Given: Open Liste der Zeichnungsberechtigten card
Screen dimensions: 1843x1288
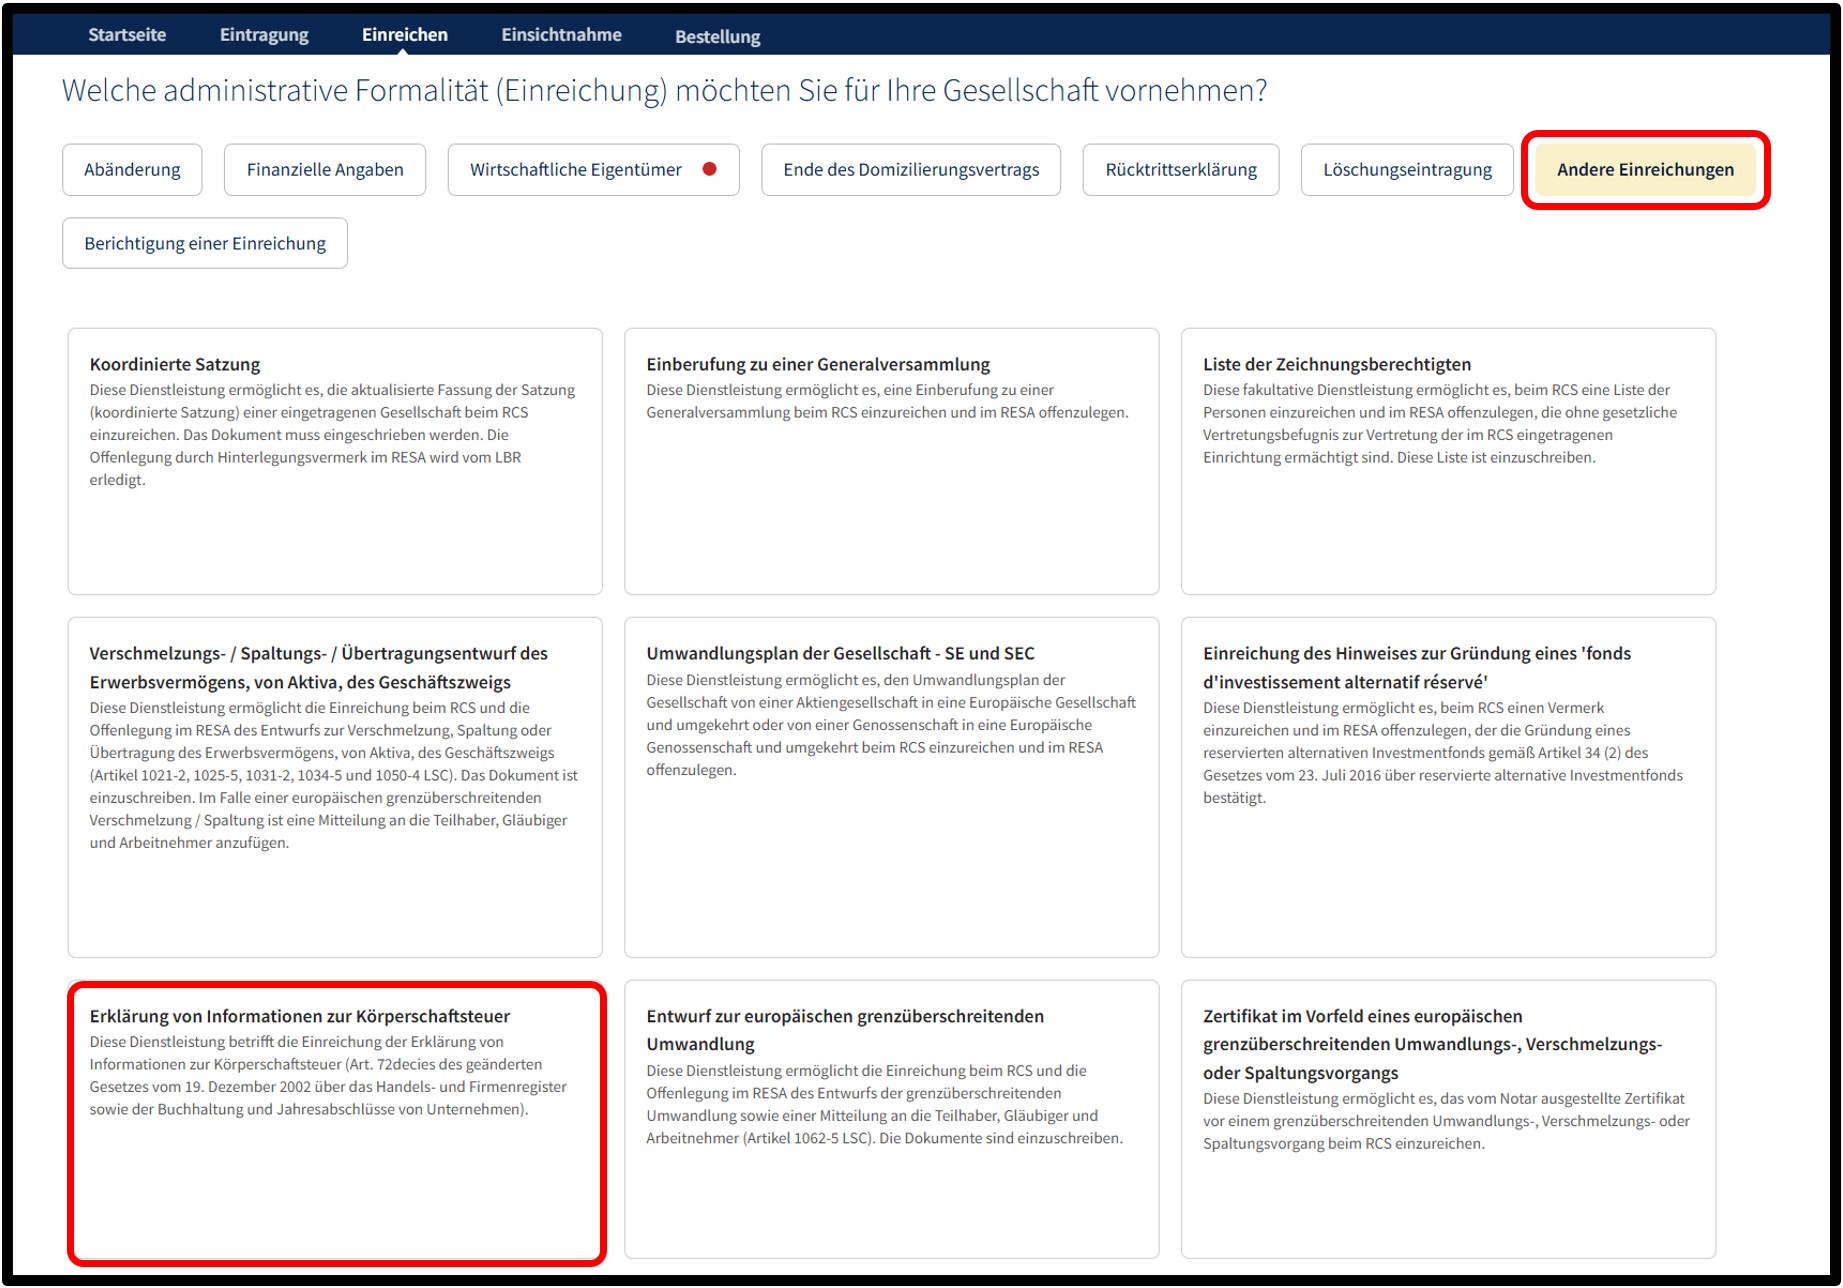Looking at the screenshot, I should pyautogui.click(x=1448, y=461).
